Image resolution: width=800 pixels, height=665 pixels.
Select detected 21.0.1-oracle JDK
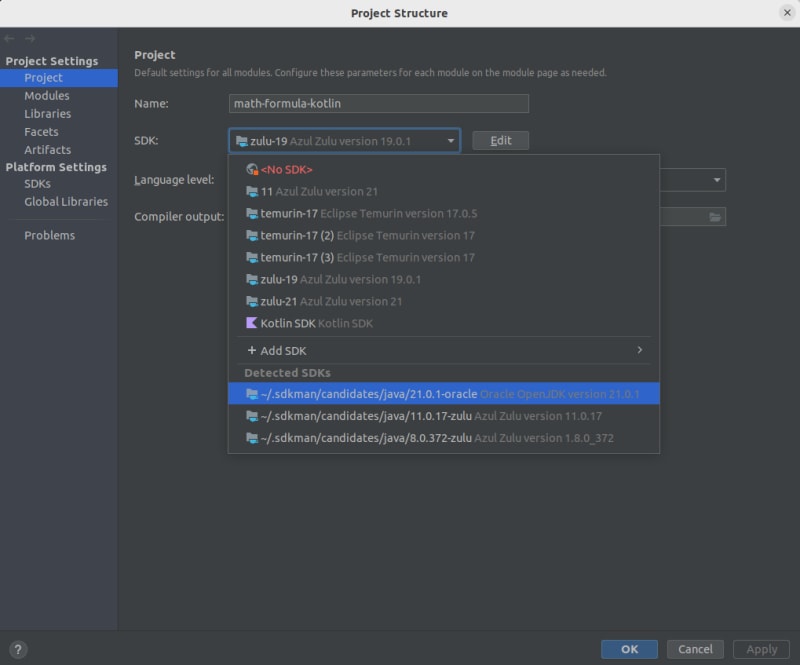[x=444, y=393]
